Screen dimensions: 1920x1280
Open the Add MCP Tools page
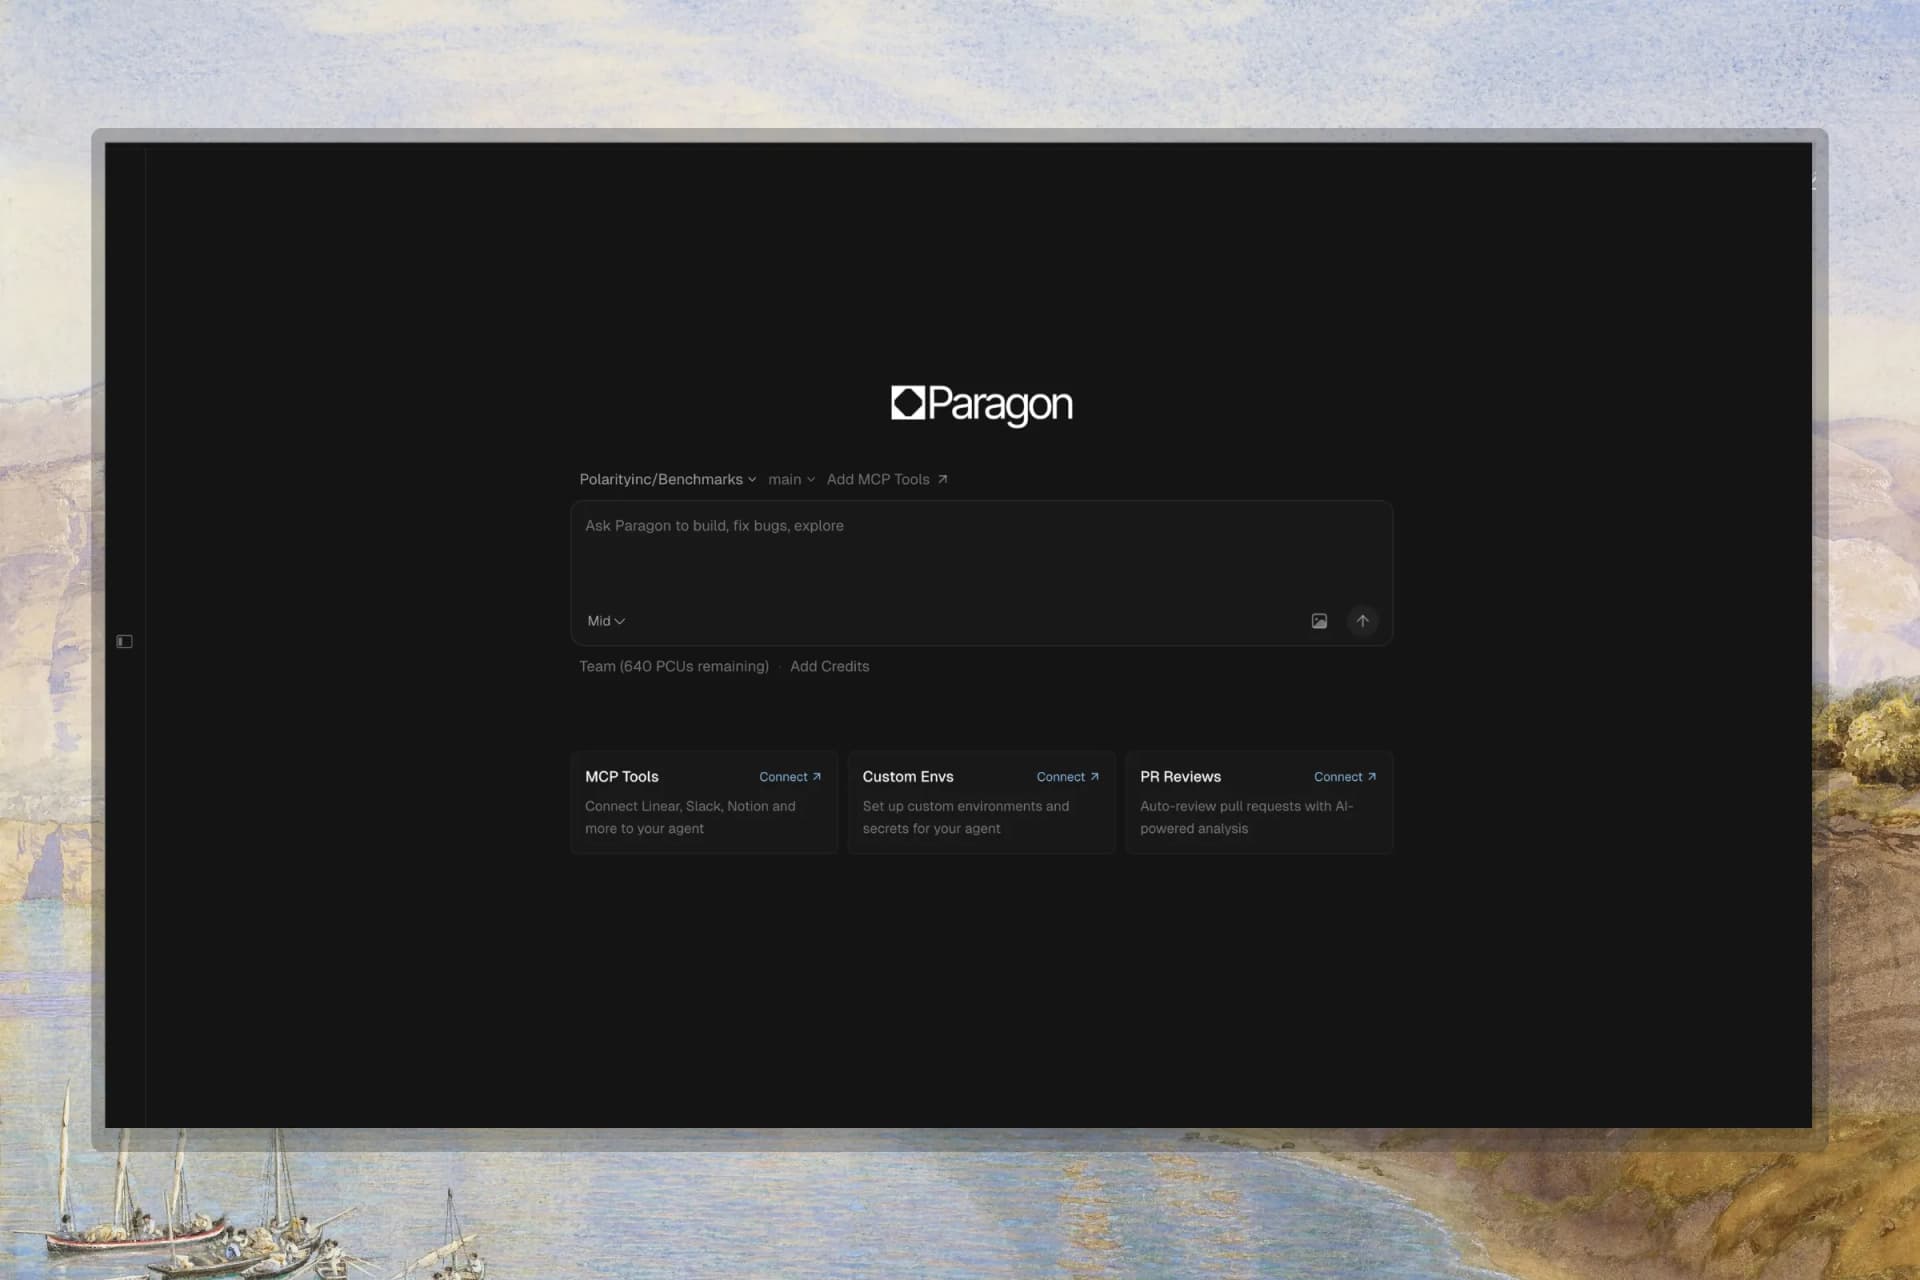coord(880,479)
